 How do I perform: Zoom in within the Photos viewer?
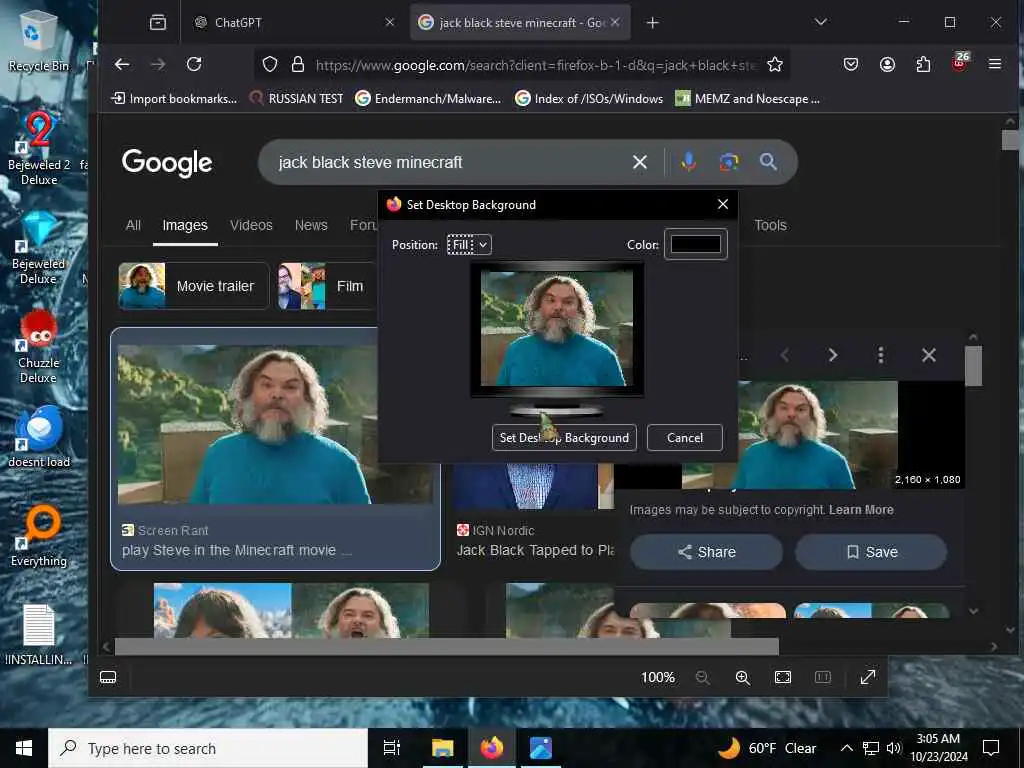(743, 677)
